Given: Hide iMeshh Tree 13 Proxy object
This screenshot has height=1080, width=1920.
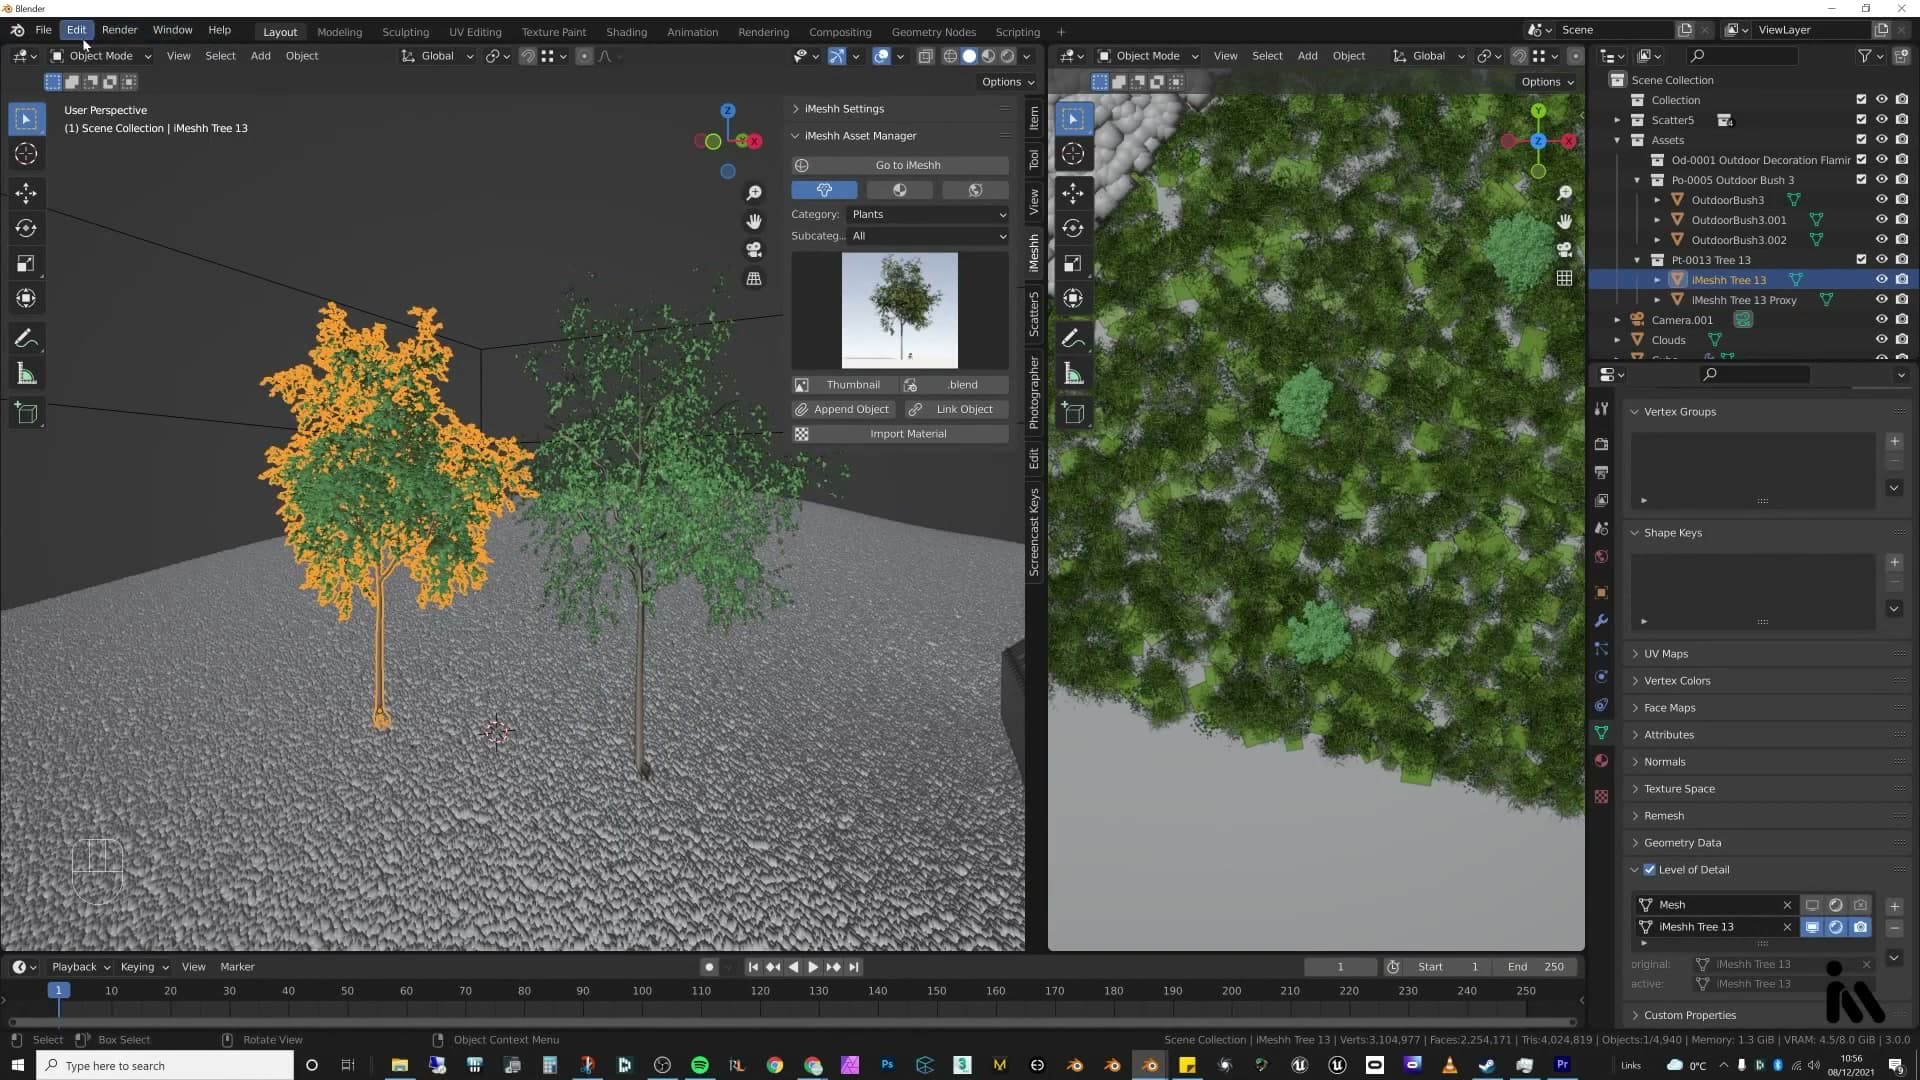Looking at the screenshot, I should (1881, 300).
